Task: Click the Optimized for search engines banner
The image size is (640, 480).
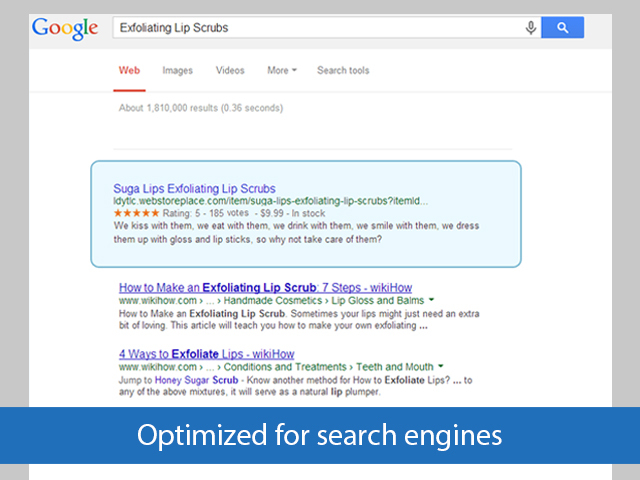Action: coord(320,435)
